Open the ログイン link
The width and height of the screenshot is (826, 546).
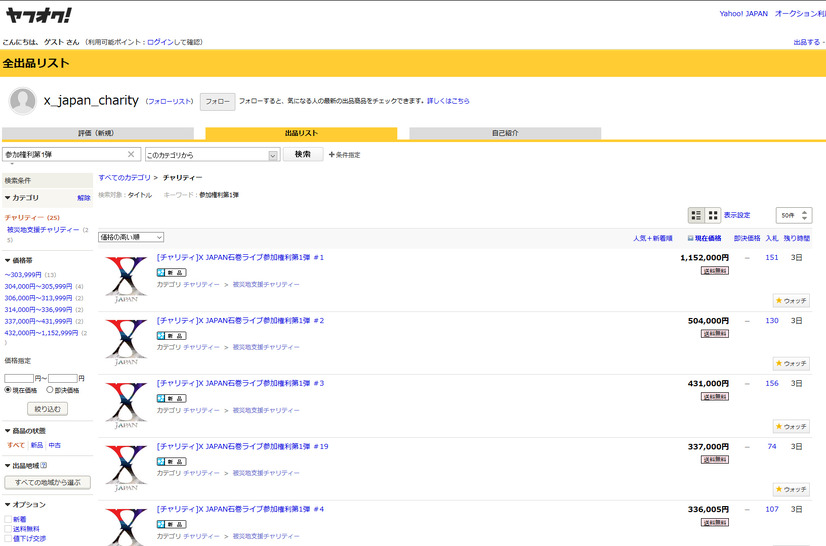pyautogui.click(x=160, y=42)
